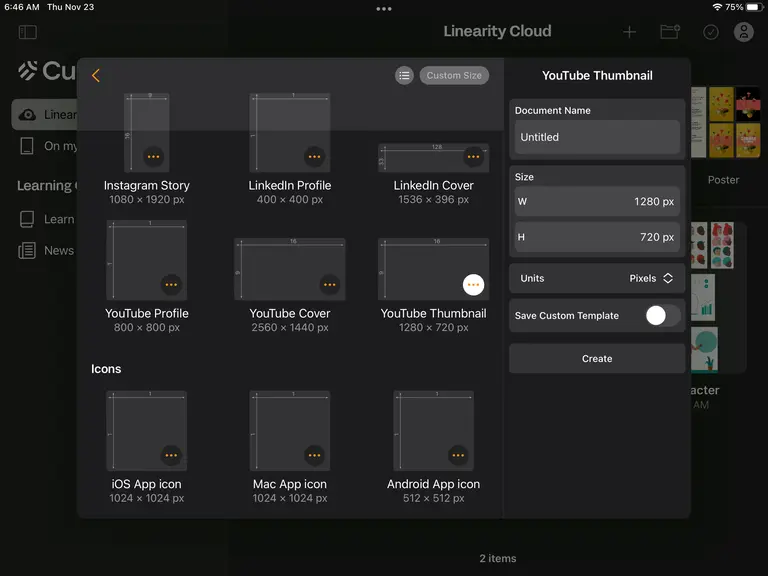Select the Android App icon template
768x576 pixels.
click(x=433, y=431)
